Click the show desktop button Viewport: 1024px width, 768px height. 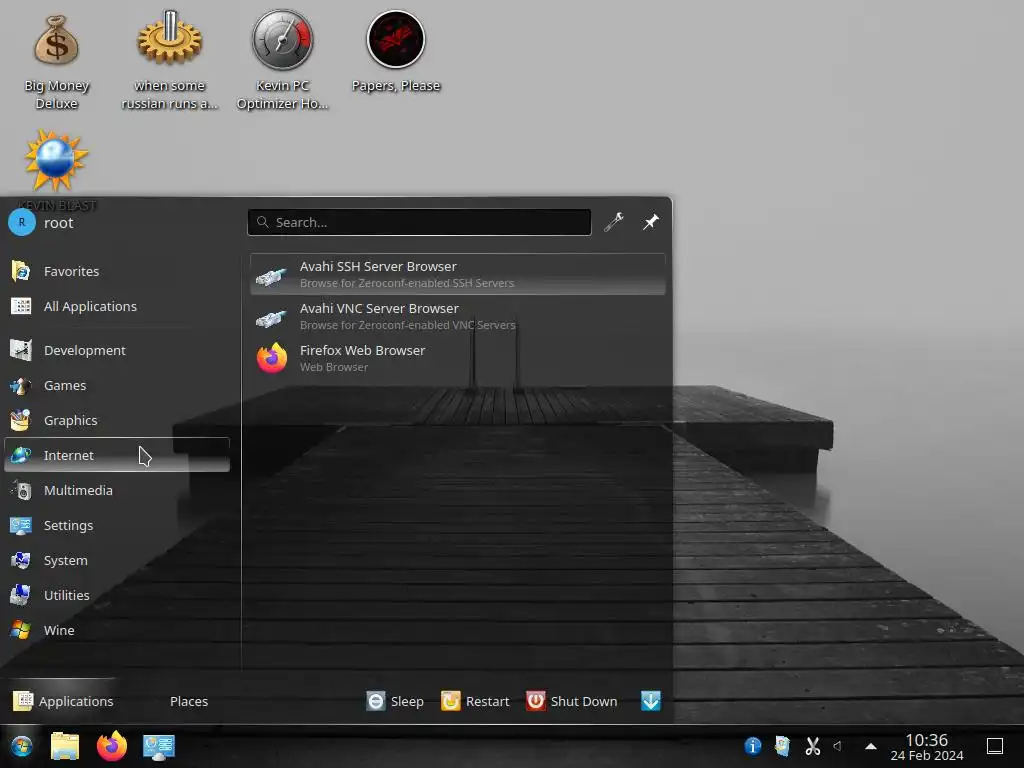click(995, 746)
